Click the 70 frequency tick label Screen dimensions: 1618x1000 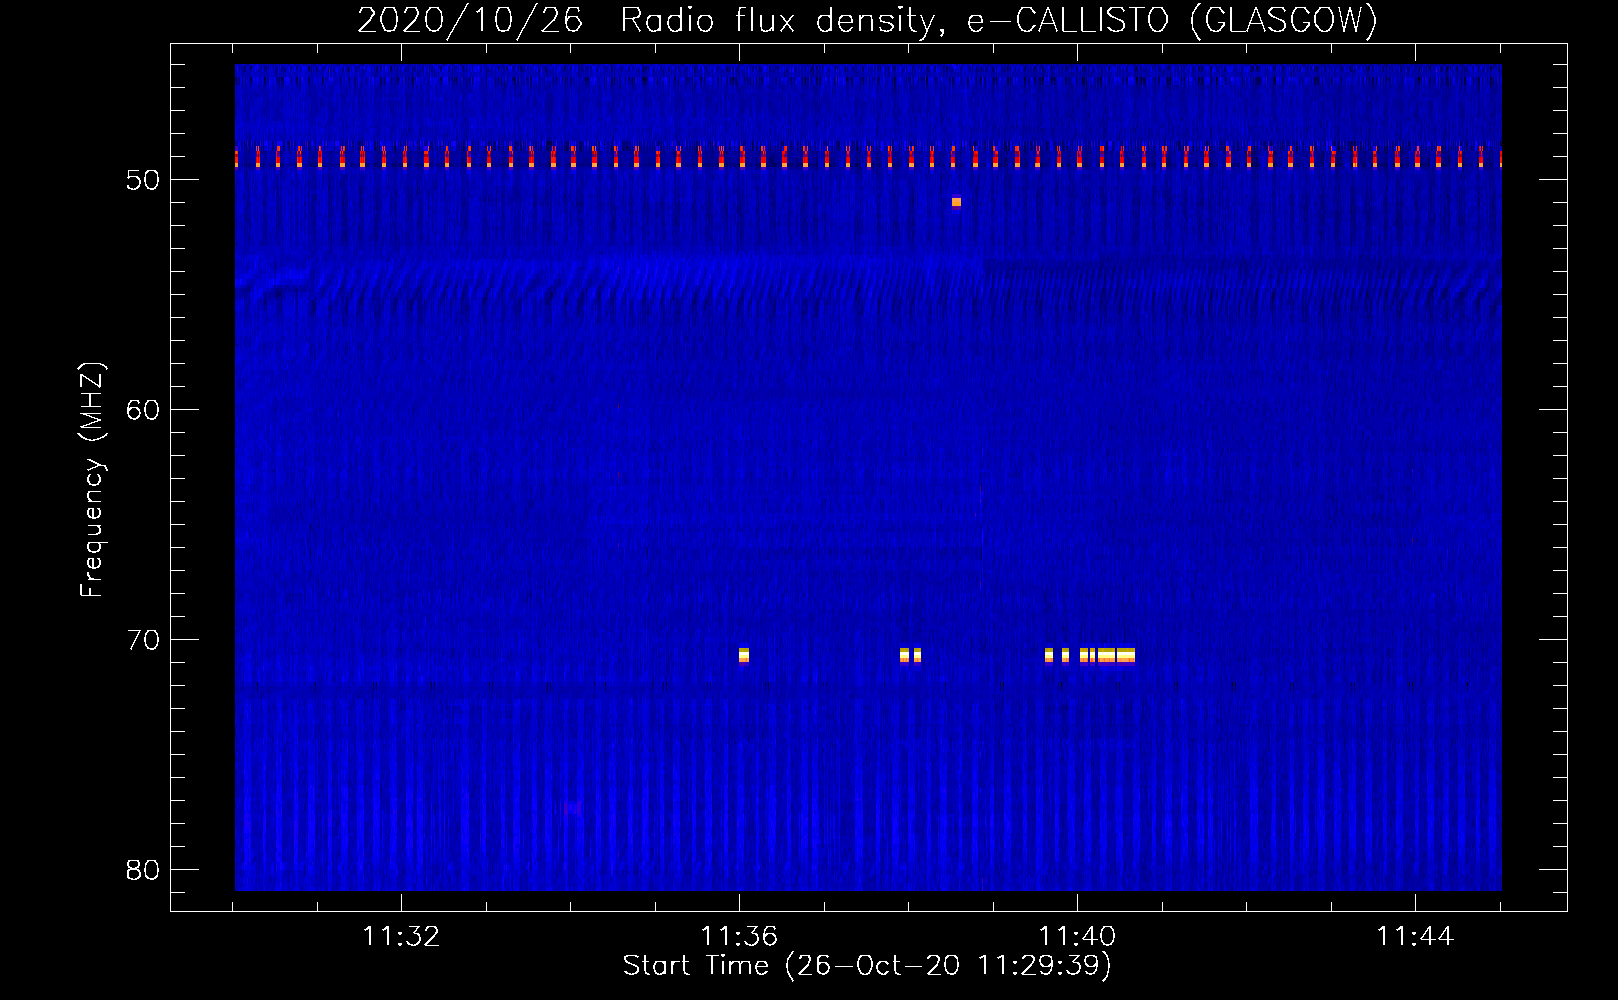[x=143, y=640]
